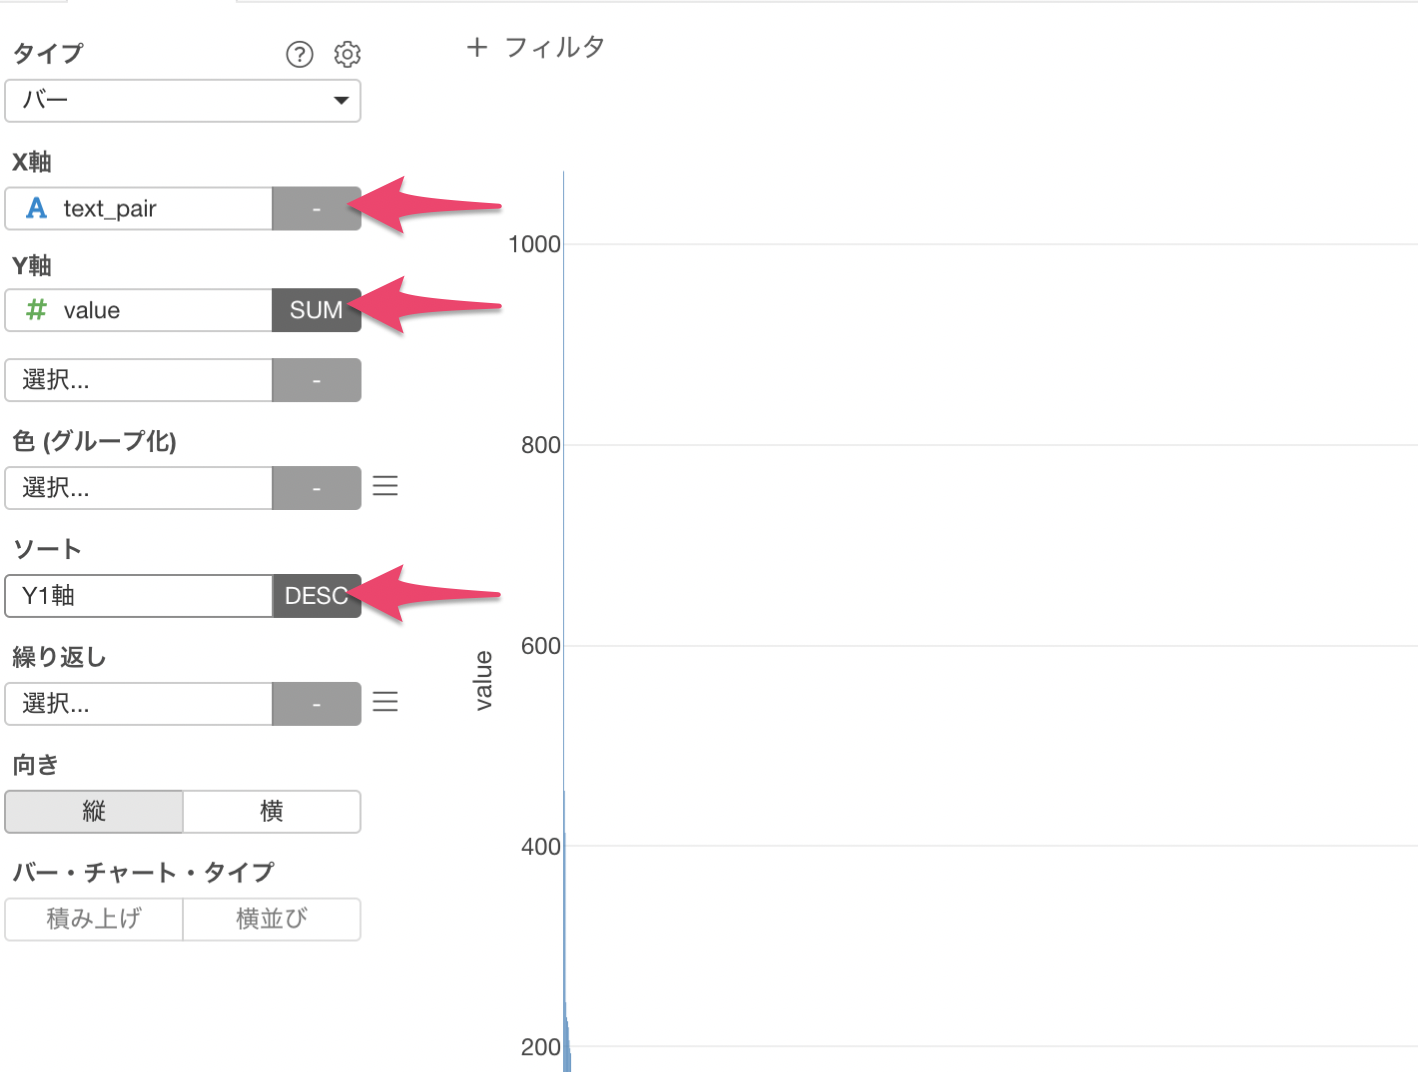Select second Y-axis column 選択...
Image resolution: width=1418 pixels, height=1072 pixels.
pyautogui.click(x=139, y=380)
